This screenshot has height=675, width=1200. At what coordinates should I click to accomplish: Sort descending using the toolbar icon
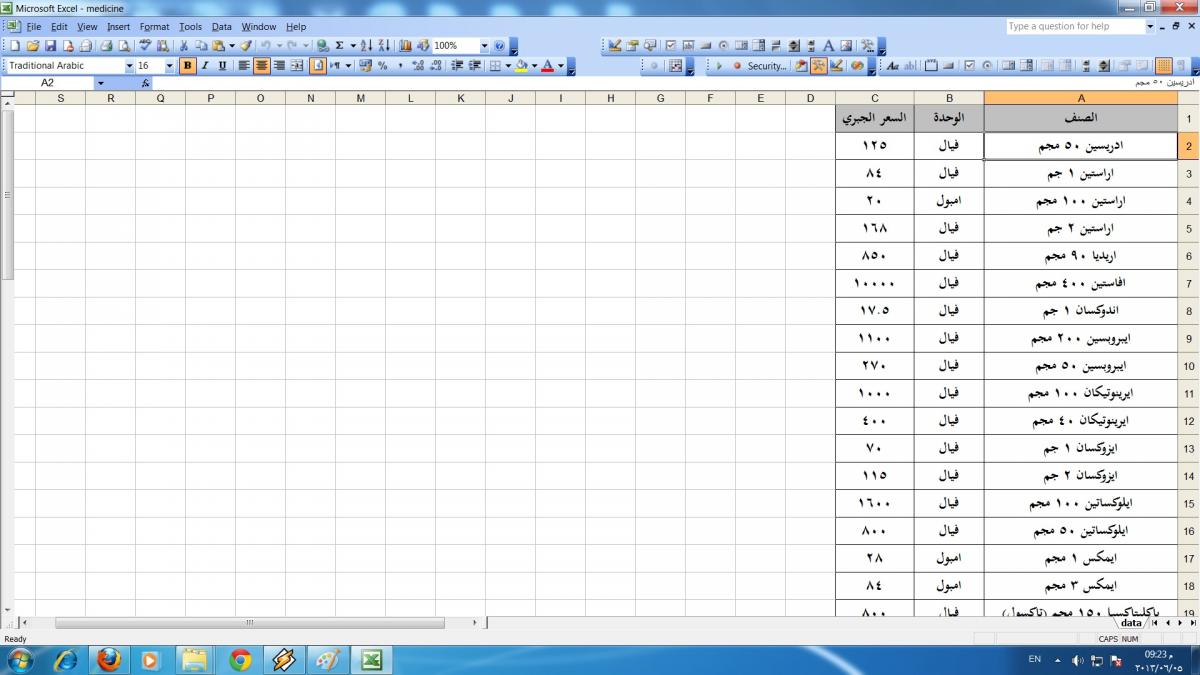384,46
